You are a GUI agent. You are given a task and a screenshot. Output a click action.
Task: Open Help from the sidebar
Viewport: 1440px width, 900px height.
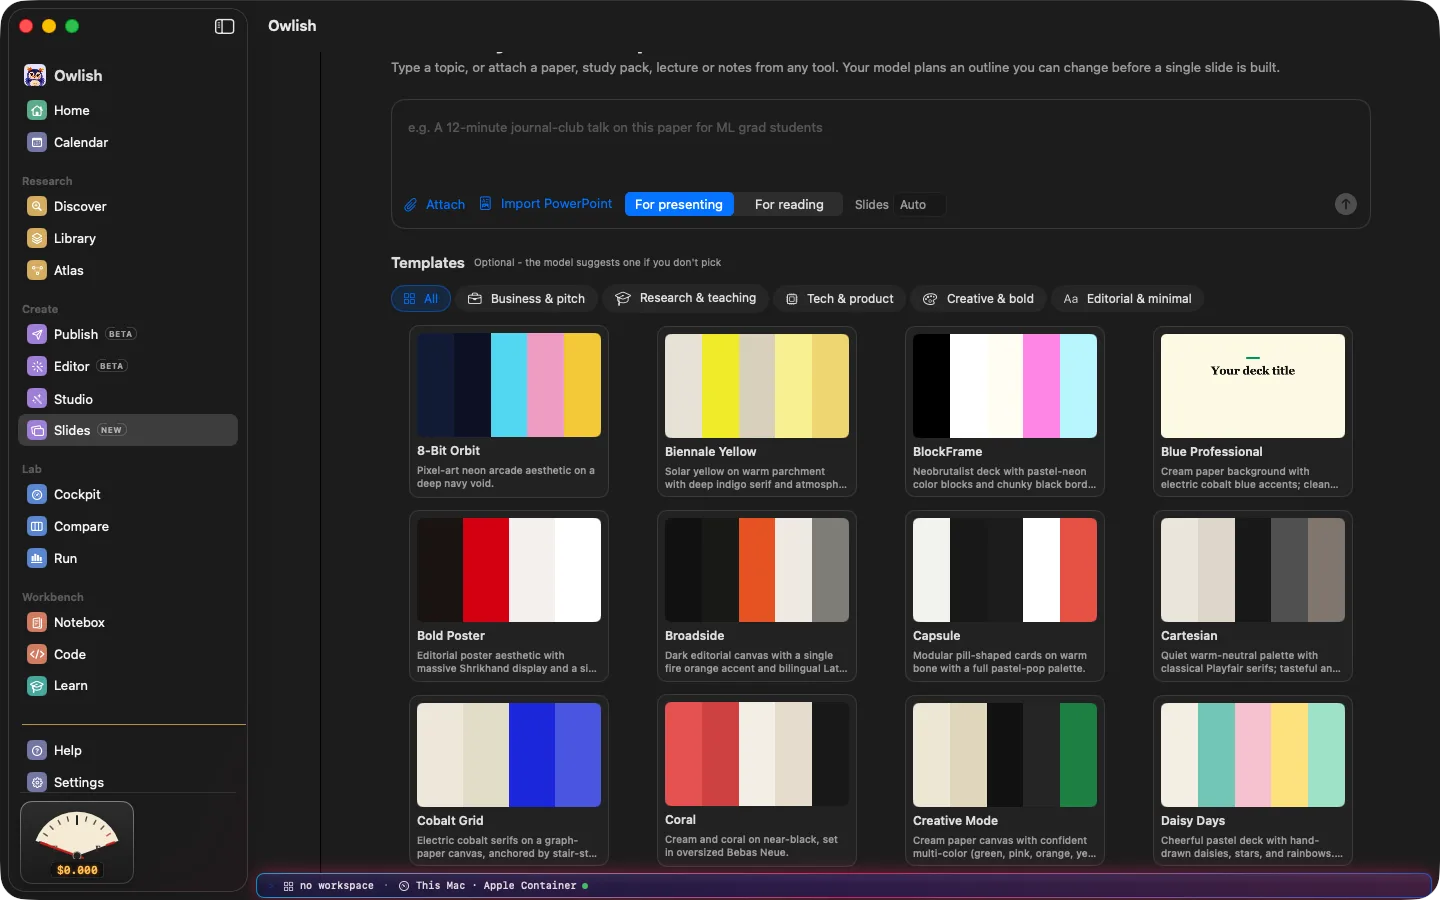[128, 750]
